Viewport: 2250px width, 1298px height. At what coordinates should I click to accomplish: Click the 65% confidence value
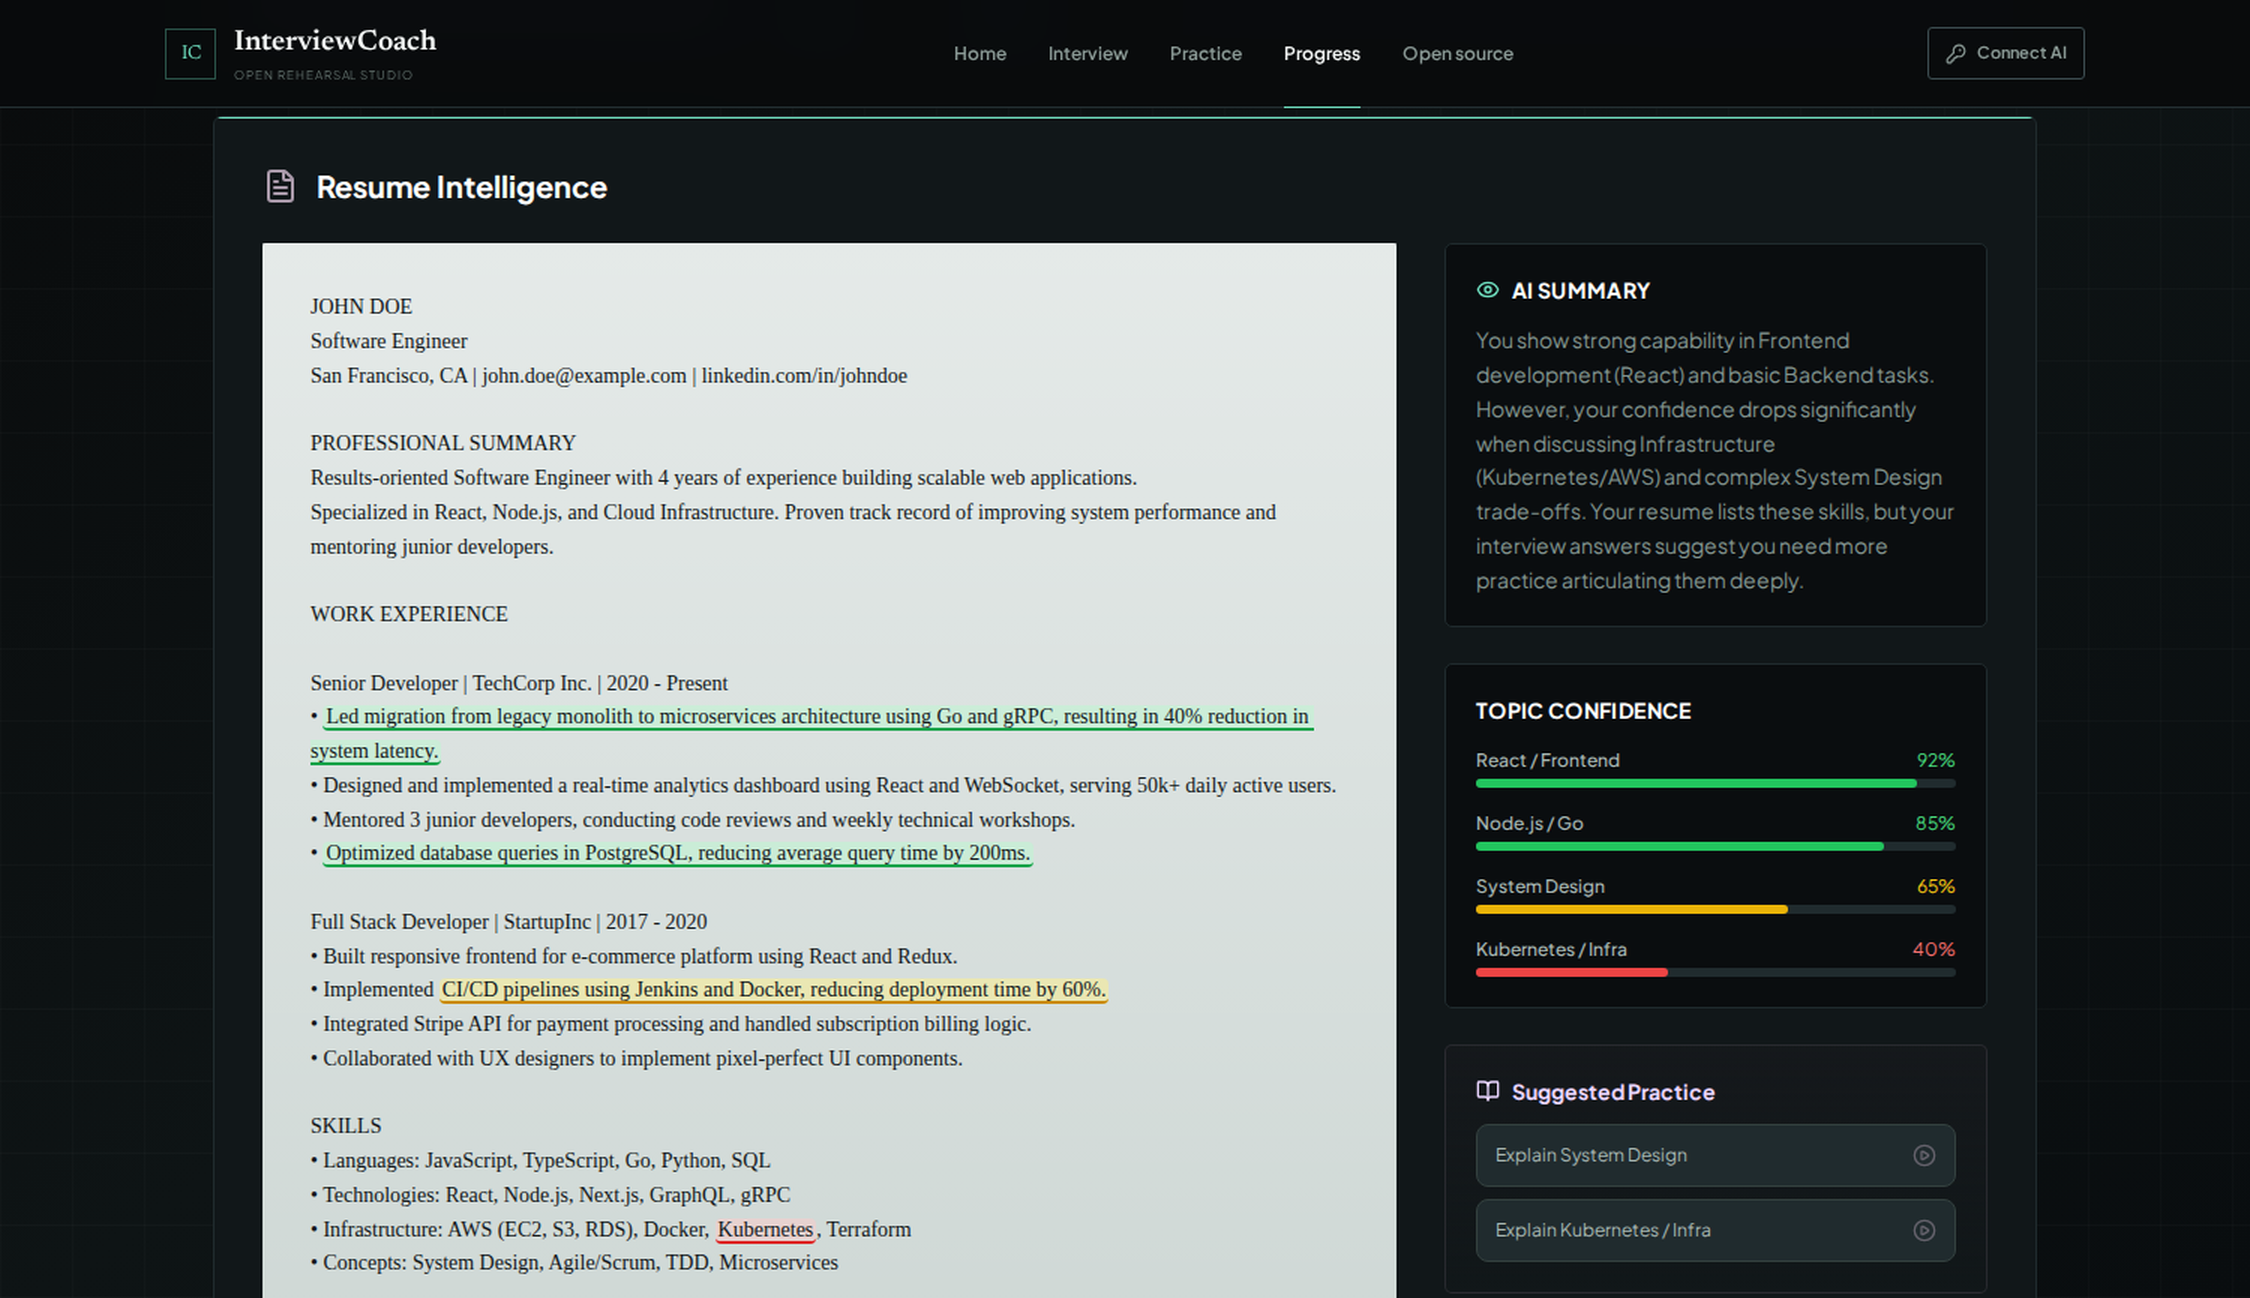tap(1935, 886)
